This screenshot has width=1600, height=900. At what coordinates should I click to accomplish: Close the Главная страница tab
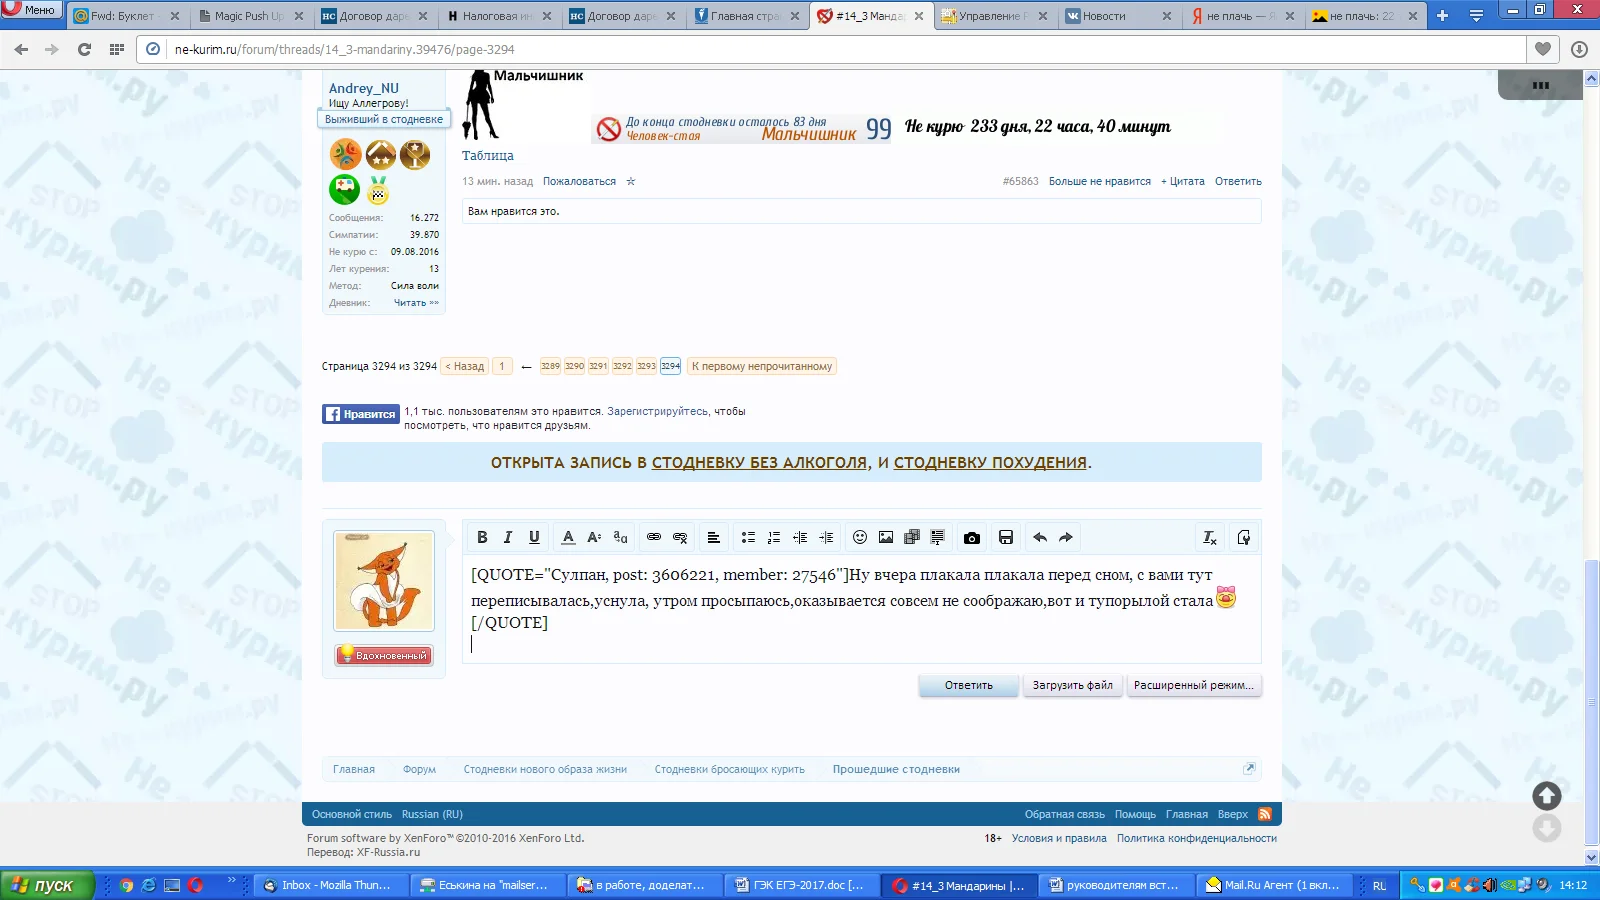[795, 16]
